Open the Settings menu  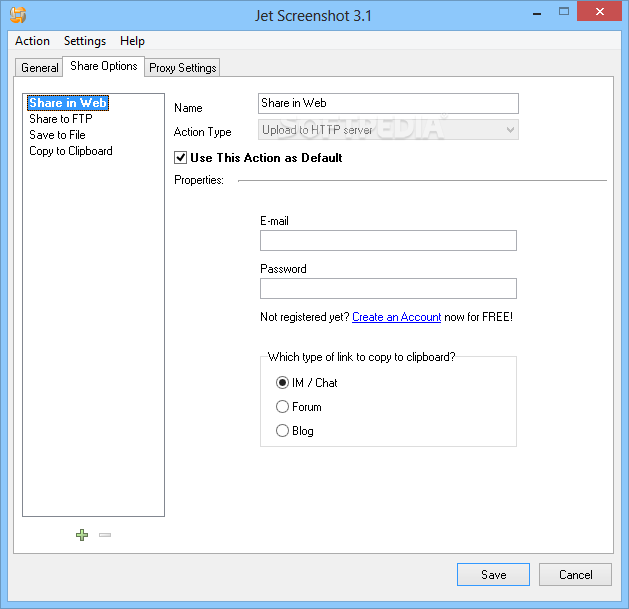click(85, 41)
